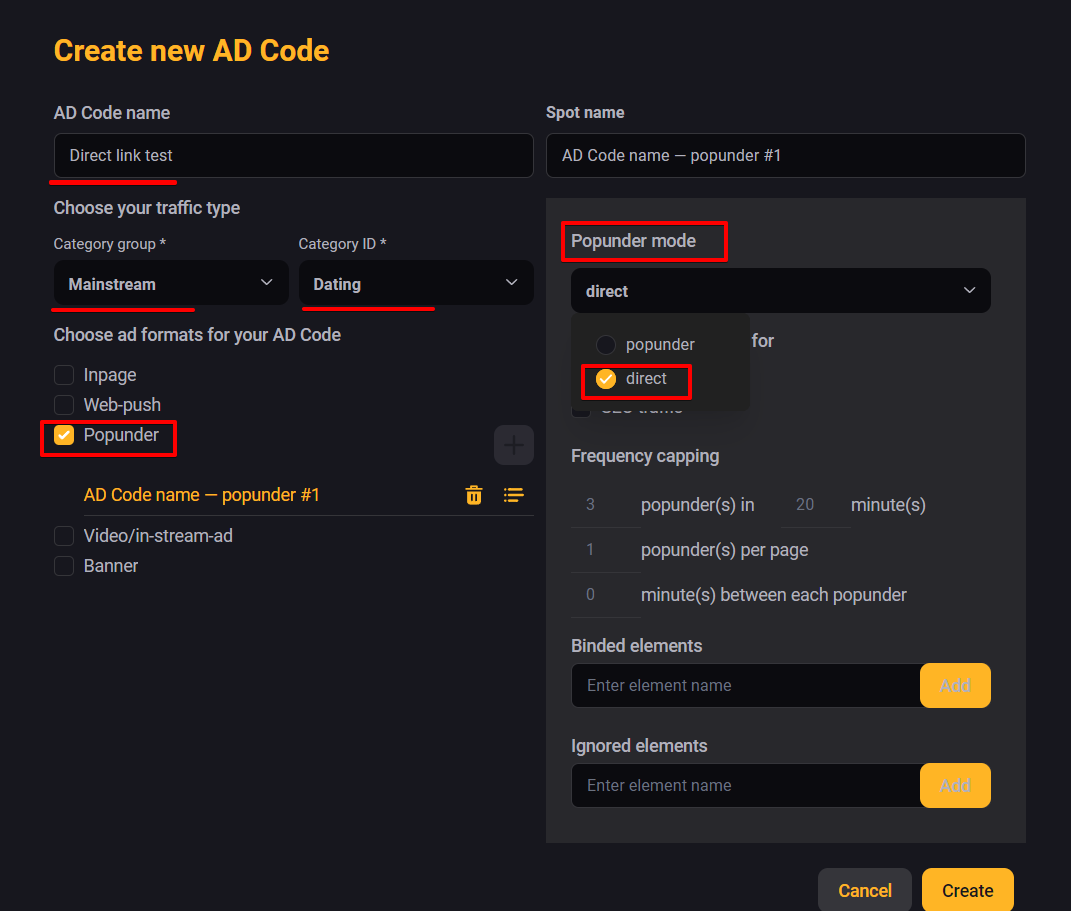
Task: Uncheck the Popunder ad format
Action: [64, 435]
